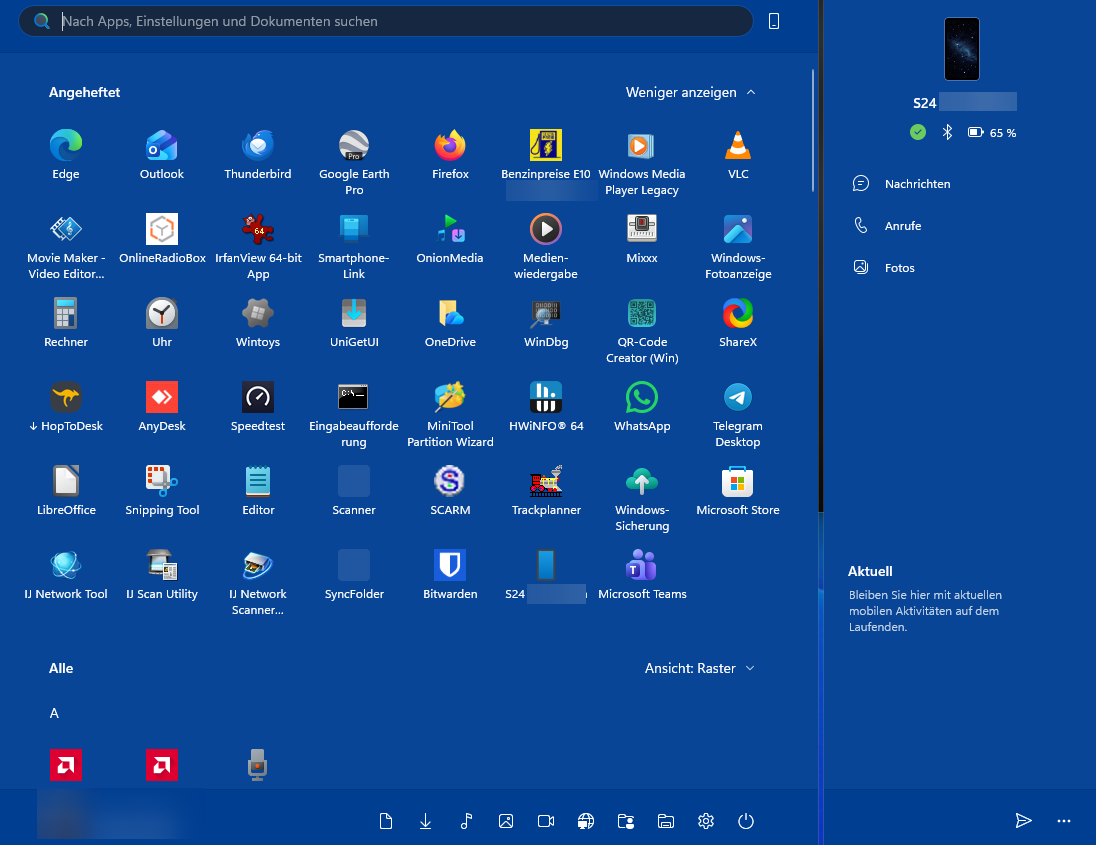Open the Downloads folder shortcut
Image resolution: width=1096 pixels, height=845 pixels.
[x=425, y=821]
